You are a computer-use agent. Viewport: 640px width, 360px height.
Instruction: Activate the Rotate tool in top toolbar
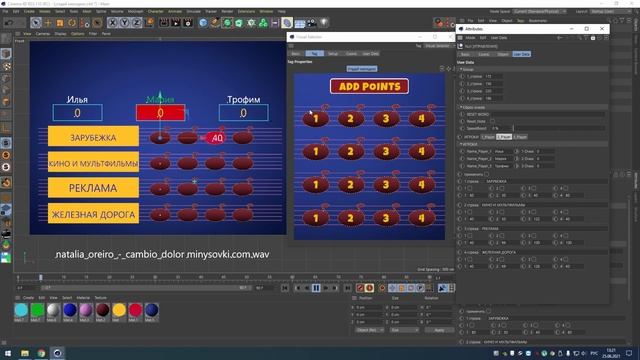(x=72, y=23)
